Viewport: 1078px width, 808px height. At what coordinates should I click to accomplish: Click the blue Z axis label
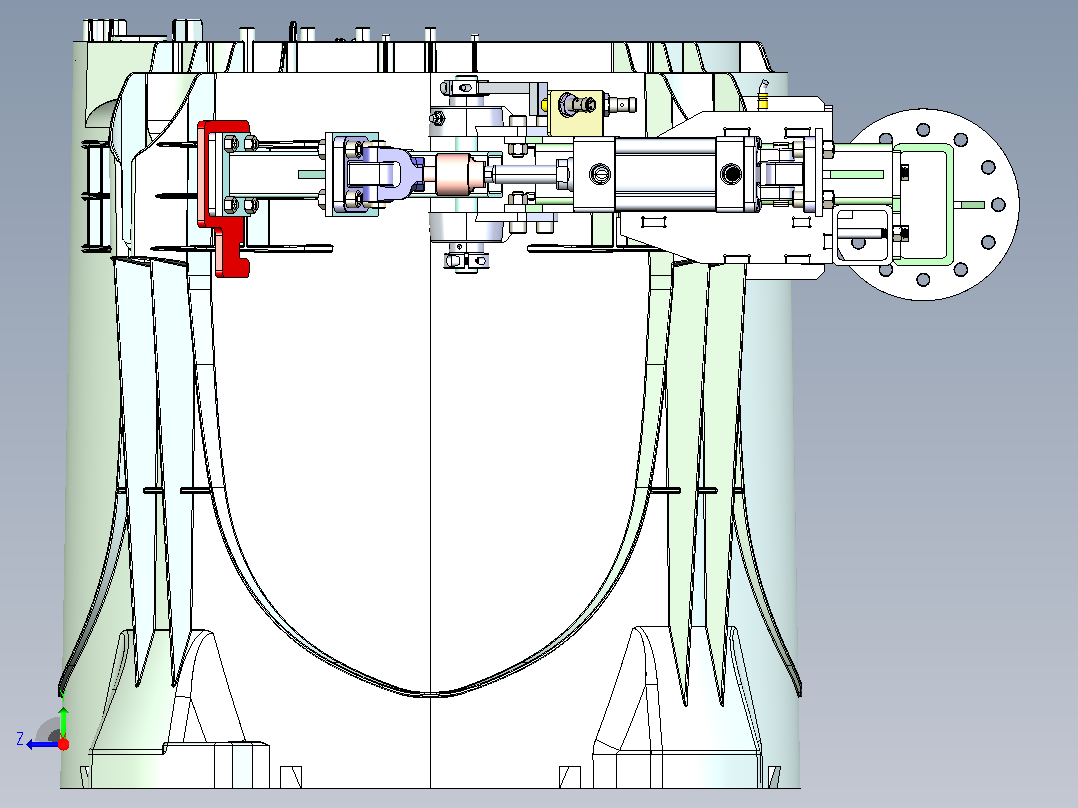point(20,739)
